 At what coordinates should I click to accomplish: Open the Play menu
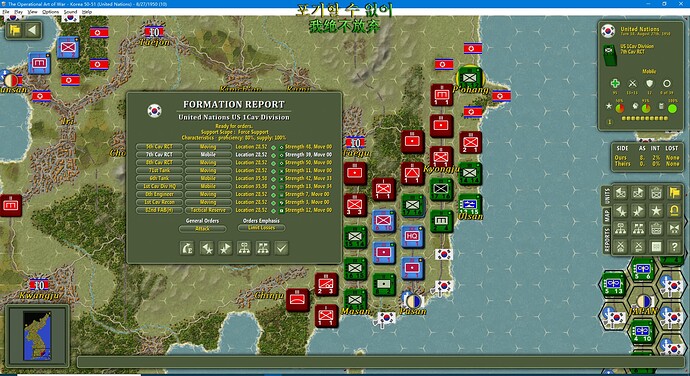tap(18, 12)
